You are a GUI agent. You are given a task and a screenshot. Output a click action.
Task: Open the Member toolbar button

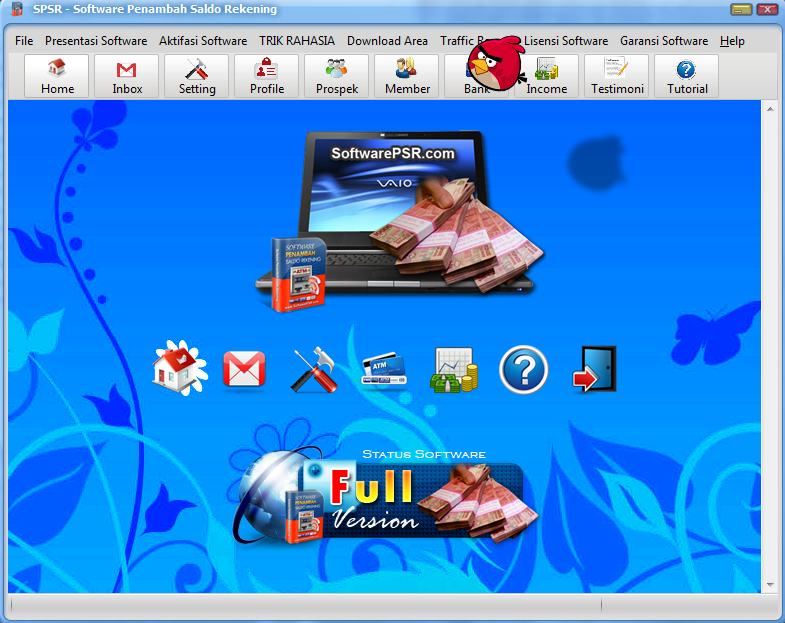(407, 76)
